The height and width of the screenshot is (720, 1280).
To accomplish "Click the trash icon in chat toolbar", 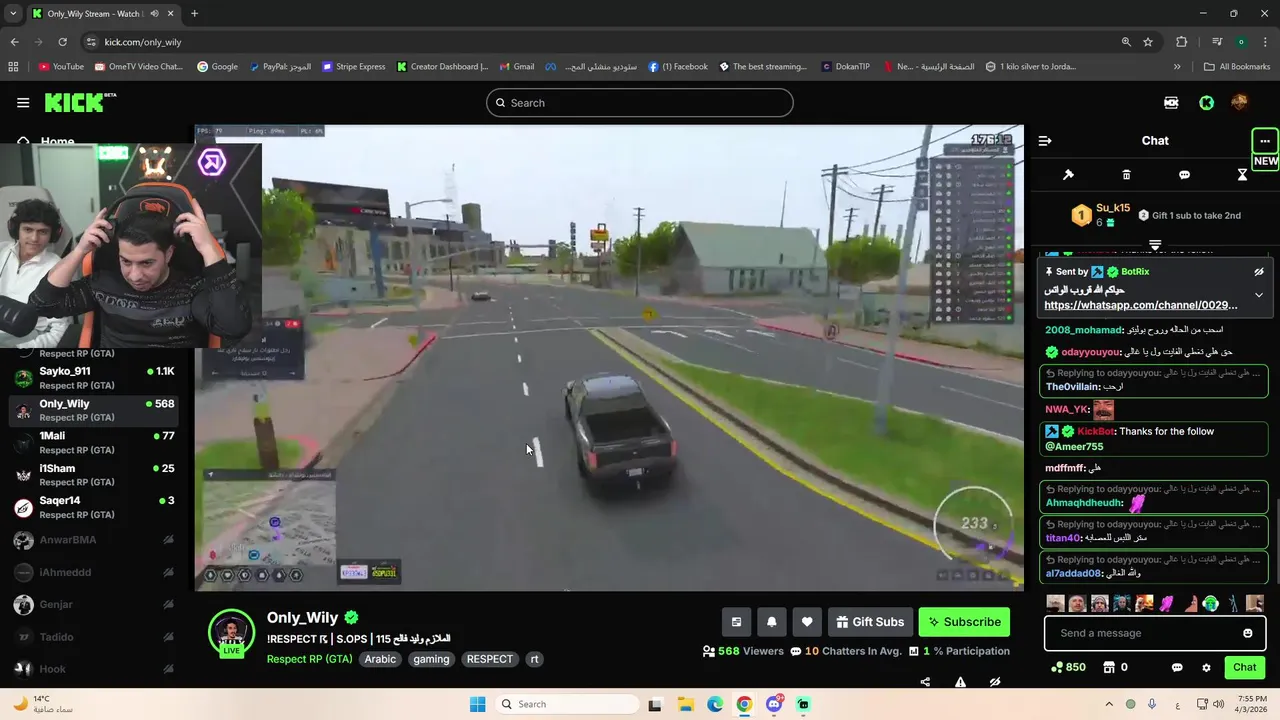I will pyautogui.click(x=1126, y=175).
